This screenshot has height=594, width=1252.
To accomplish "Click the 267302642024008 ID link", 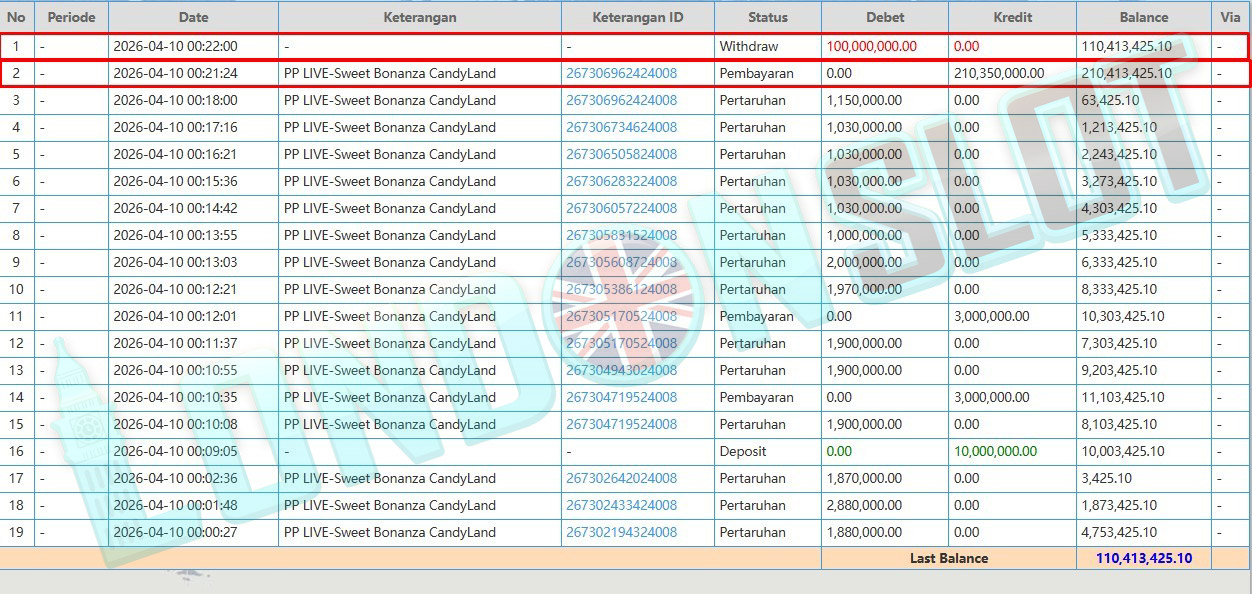I will [621, 478].
